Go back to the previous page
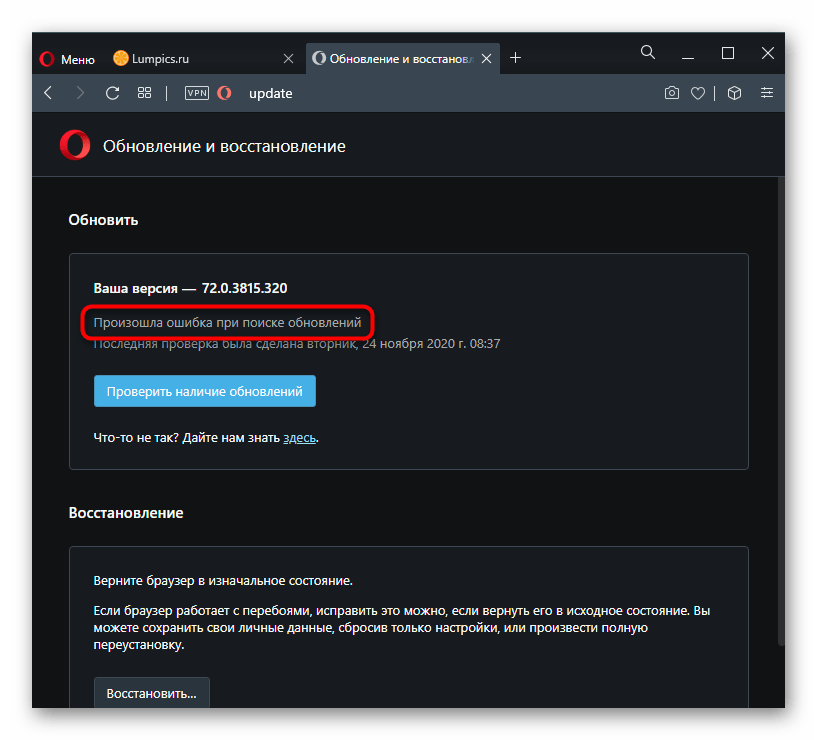The image size is (817, 740). pyautogui.click(x=48, y=93)
